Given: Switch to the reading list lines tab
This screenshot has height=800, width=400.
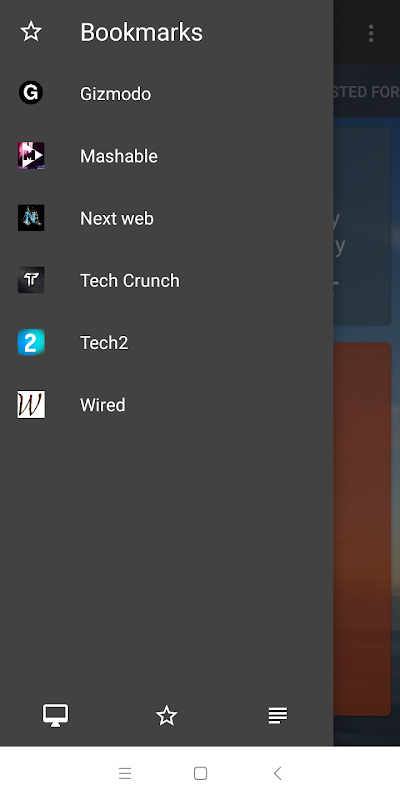Looking at the screenshot, I should (x=278, y=715).
